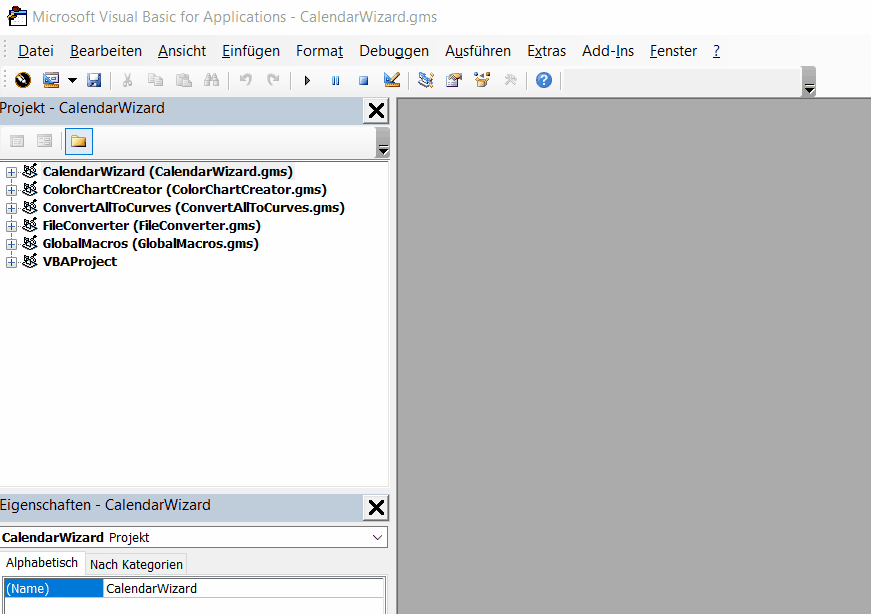Expand the ConvertAllToCurves project node
Screen dimensions: 871x614
[x=11, y=208]
